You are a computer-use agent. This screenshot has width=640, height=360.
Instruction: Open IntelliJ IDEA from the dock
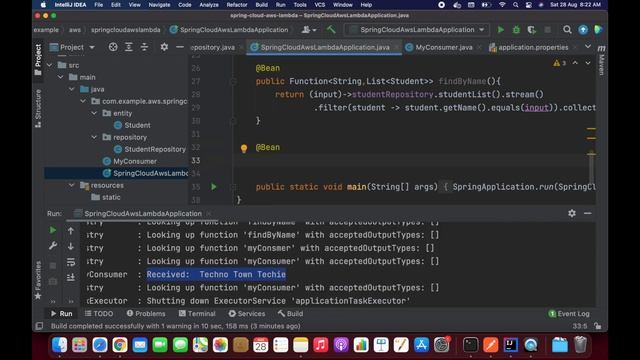(x=511, y=345)
